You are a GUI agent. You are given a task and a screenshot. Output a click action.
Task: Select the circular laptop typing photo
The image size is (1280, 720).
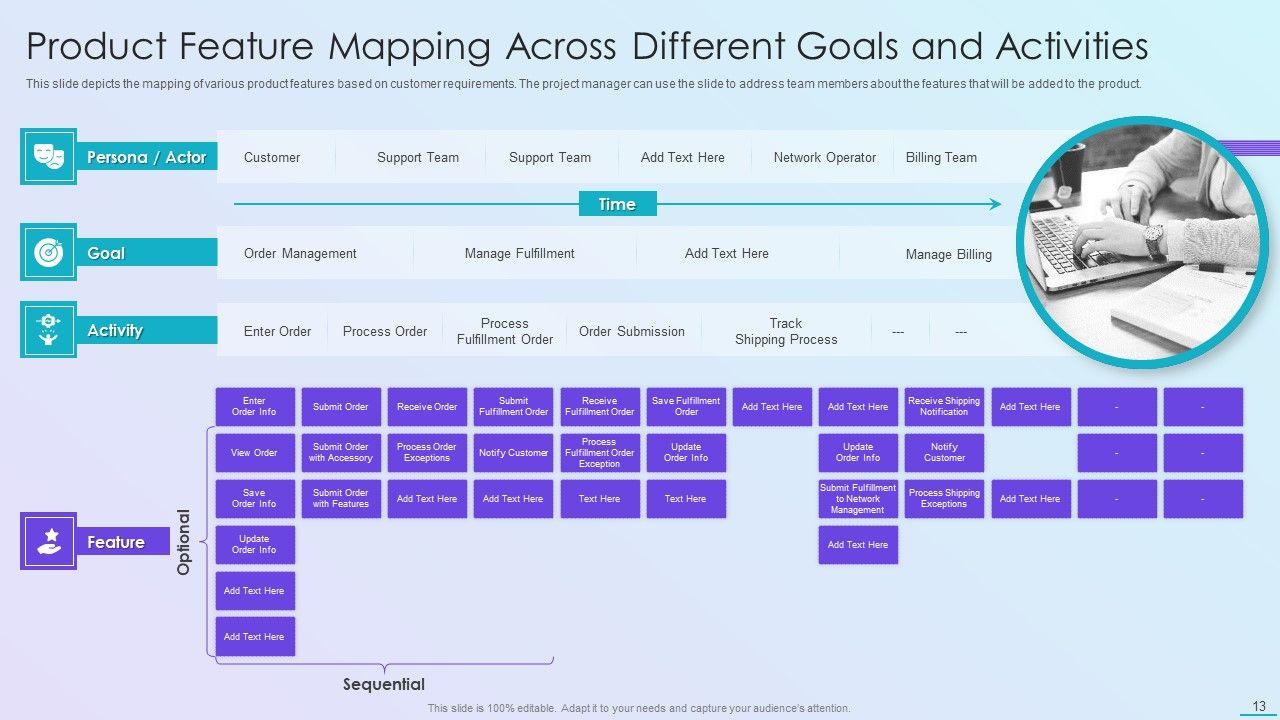coord(1141,243)
